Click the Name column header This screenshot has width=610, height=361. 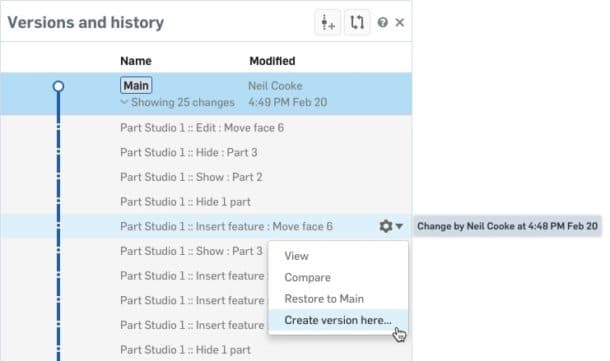[x=136, y=61]
